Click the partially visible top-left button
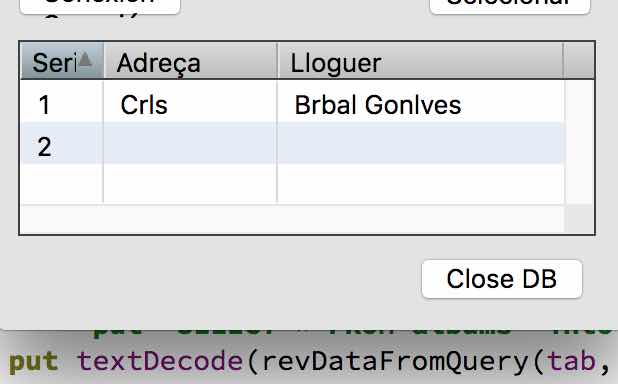618x384 pixels. coord(100,6)
